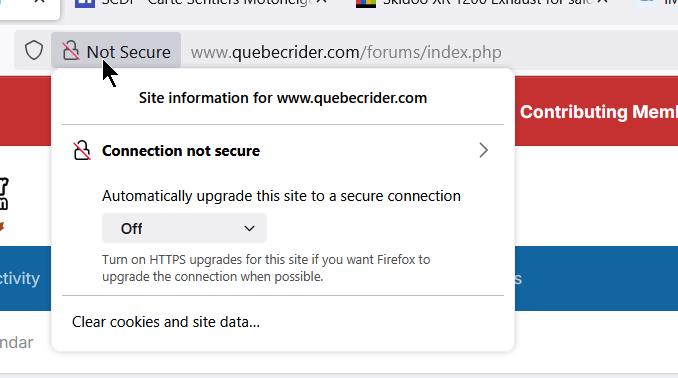Open the Activity item in the blue navbar
The width and height of the screenshot is (678, 378).
pos(20,279)
